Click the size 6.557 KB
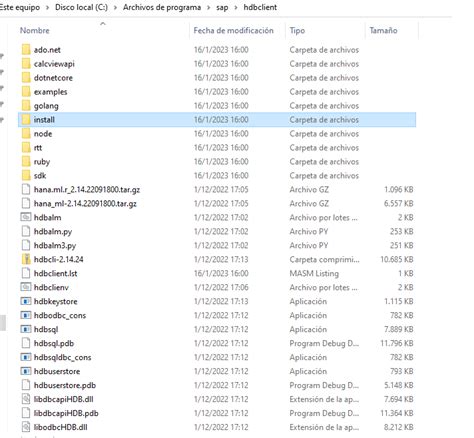The width and height of the screenshot is (474, 438). click(x=399, y=203)
